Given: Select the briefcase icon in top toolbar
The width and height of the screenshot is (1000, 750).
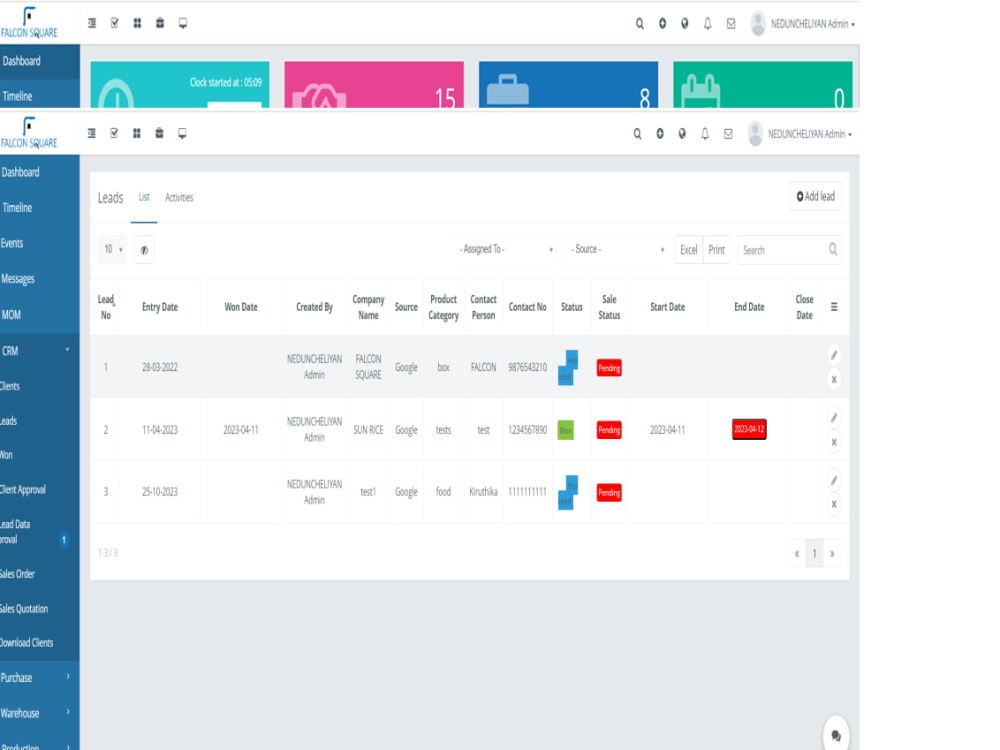Looking at the screenshot, I should click(159, 133).
